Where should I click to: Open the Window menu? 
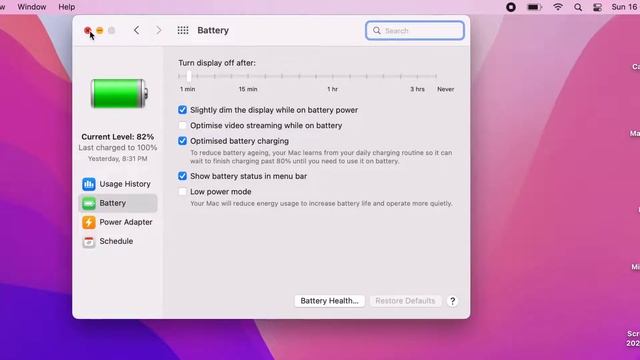coord(31,7)
